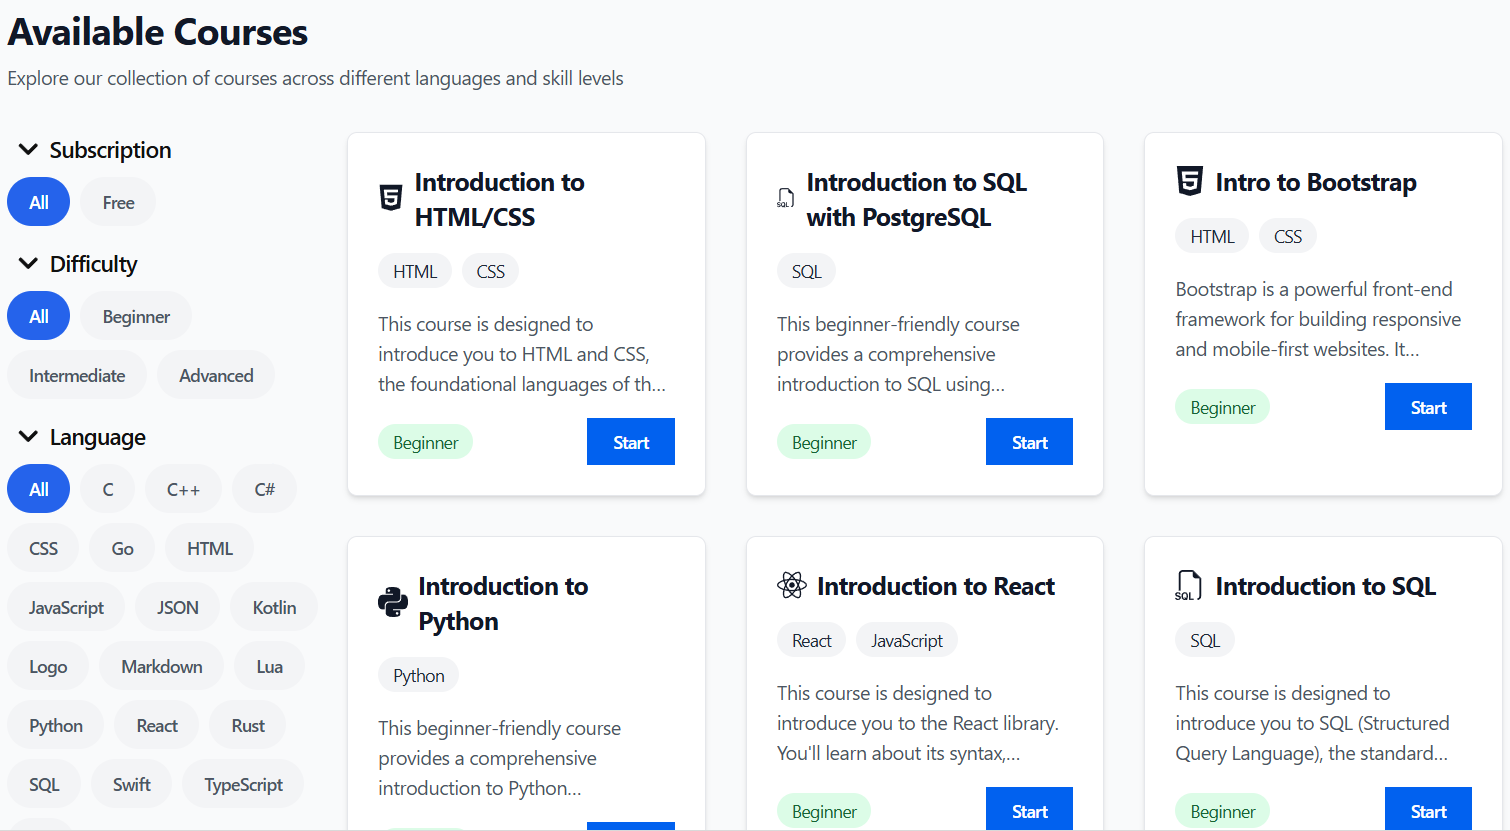1510x831 pixels.
Task: Select All under Subscription
Action: [38, 202]
